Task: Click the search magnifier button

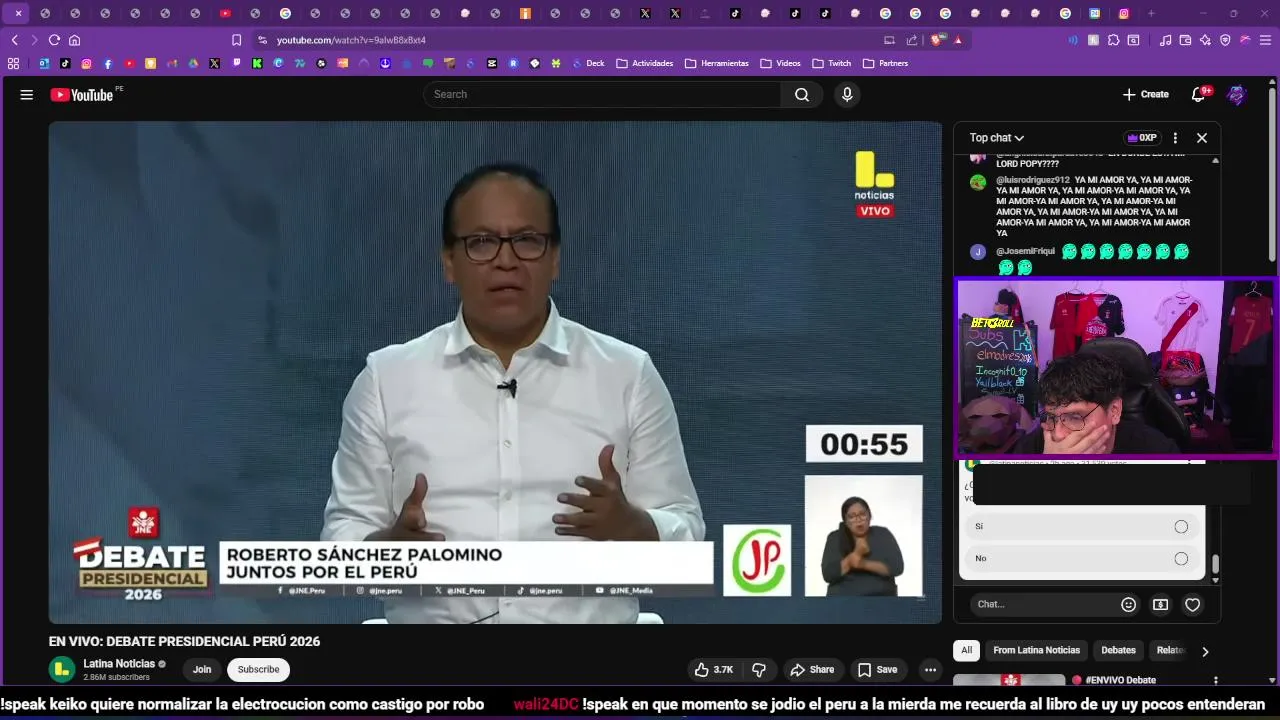Action: [x=802, y=94]
